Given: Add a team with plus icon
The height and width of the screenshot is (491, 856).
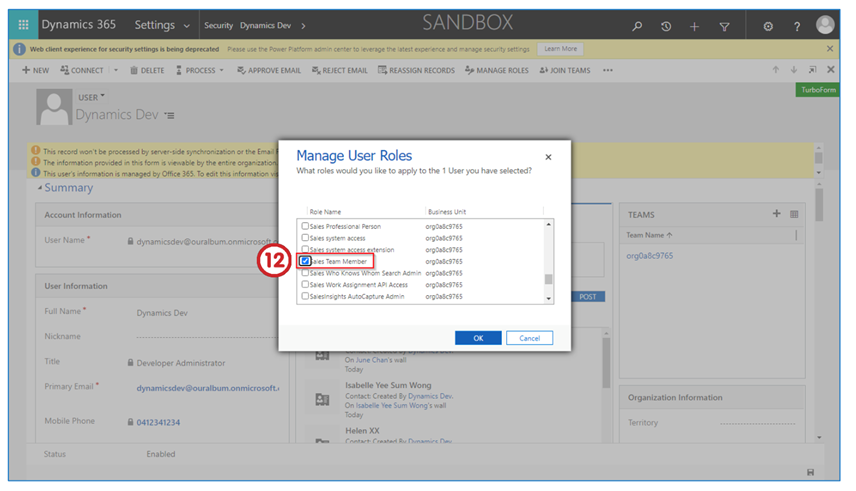Looking at the screenshot, I should pos(777,214).
